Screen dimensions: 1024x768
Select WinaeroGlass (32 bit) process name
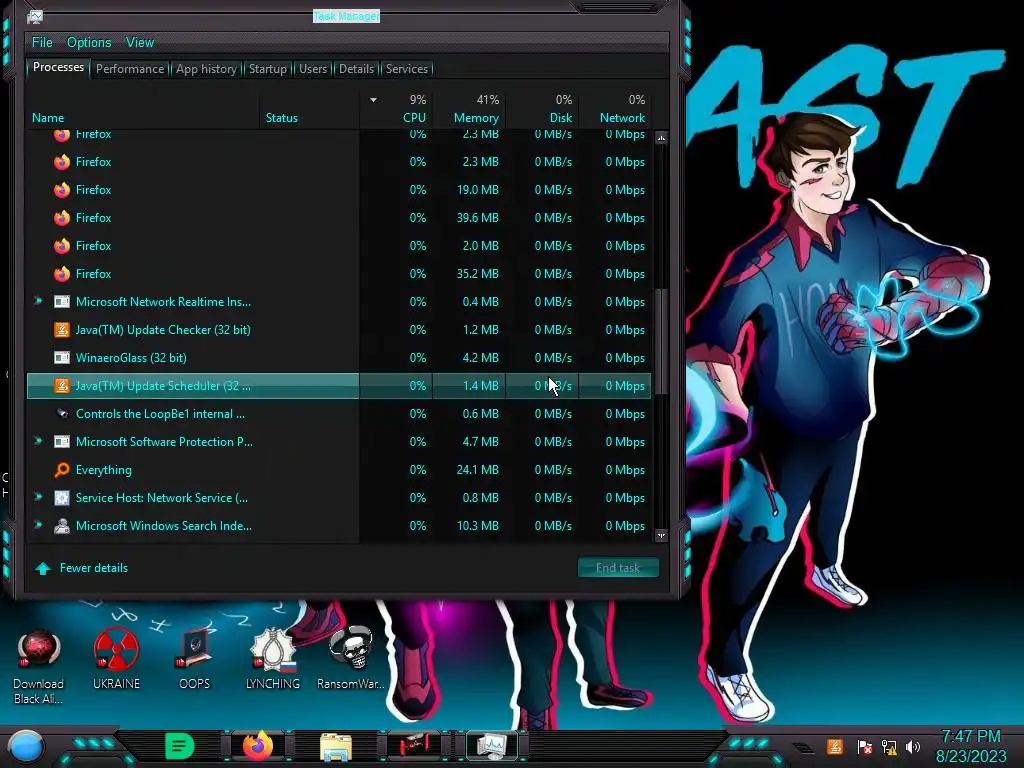click(131, 358)
